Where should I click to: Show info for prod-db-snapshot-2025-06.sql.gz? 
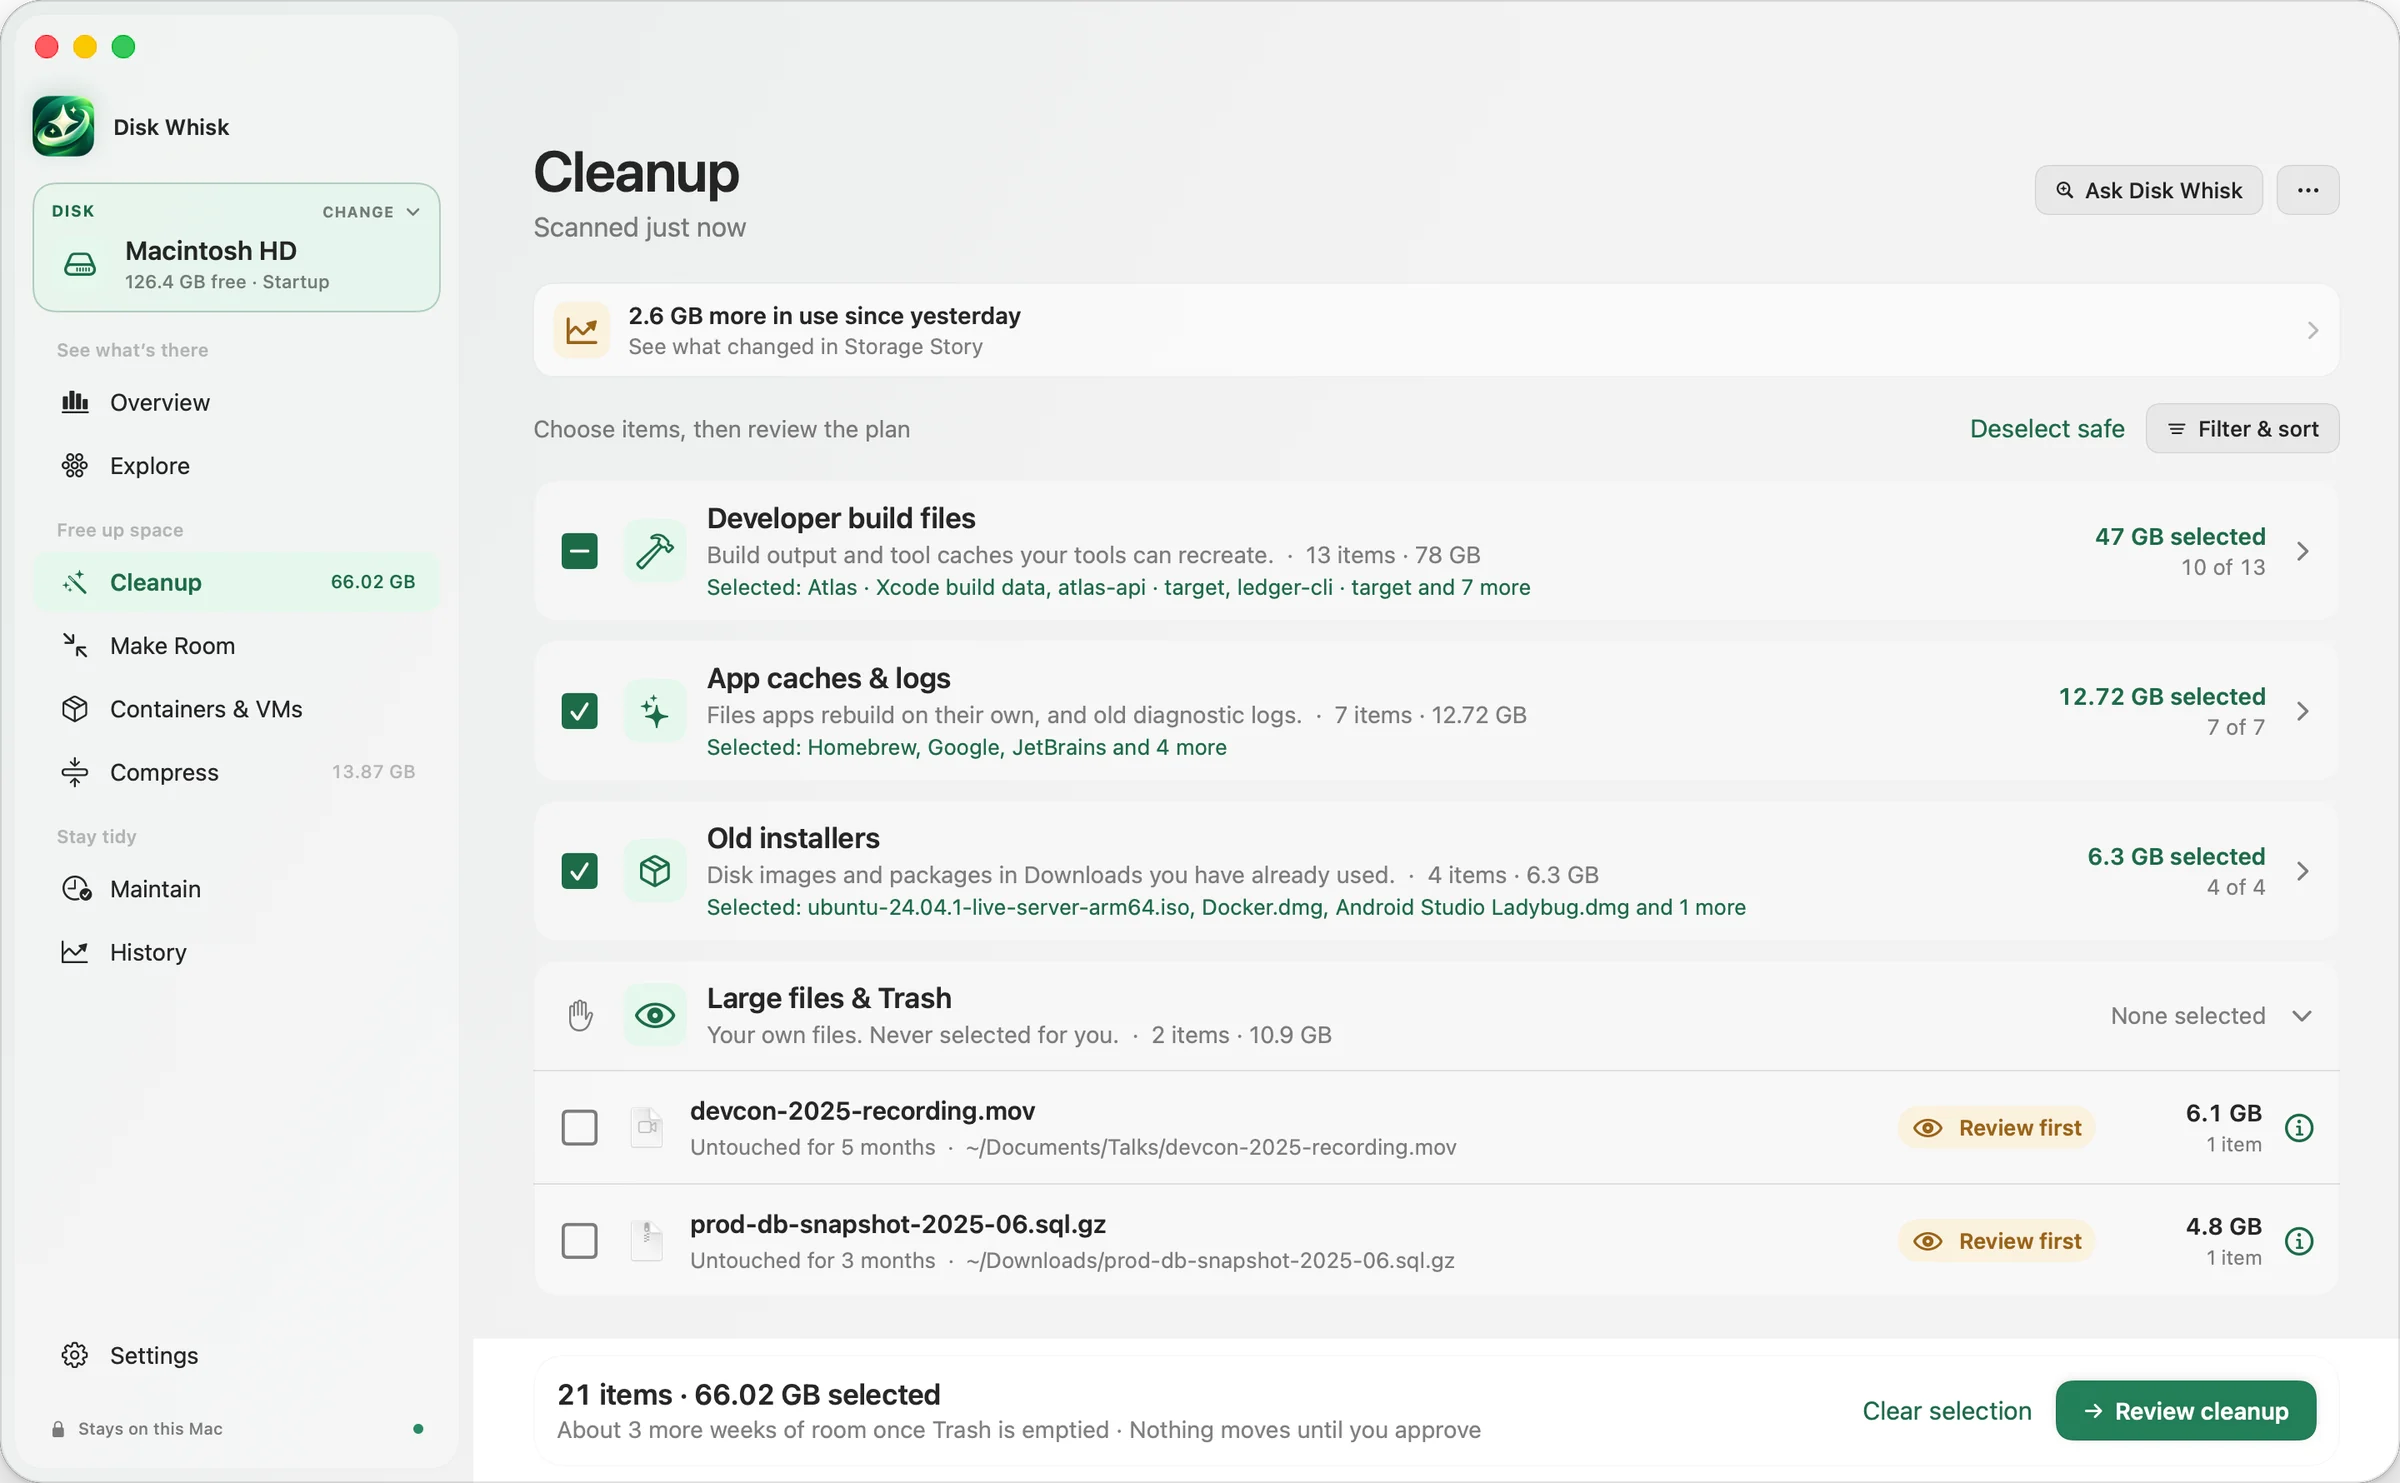(2299, 1241)
